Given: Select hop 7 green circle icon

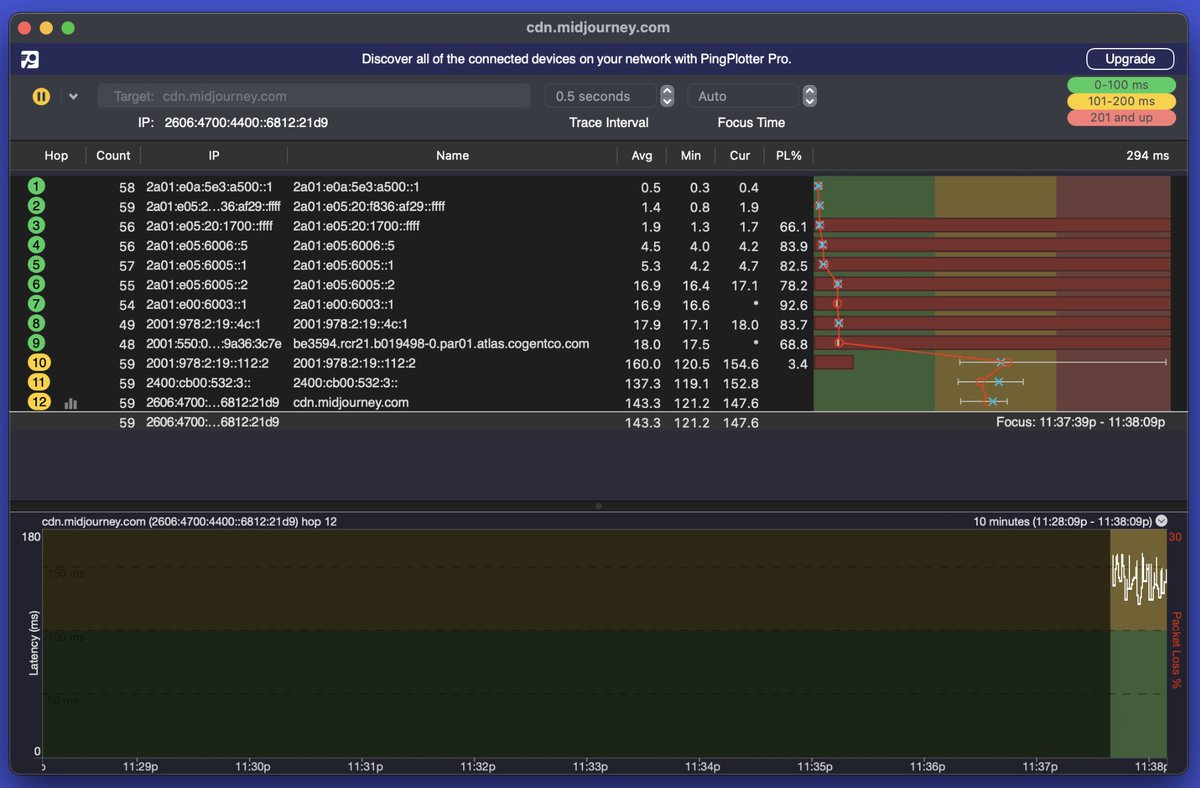Looking at the screenshot, I should point(37,304).
